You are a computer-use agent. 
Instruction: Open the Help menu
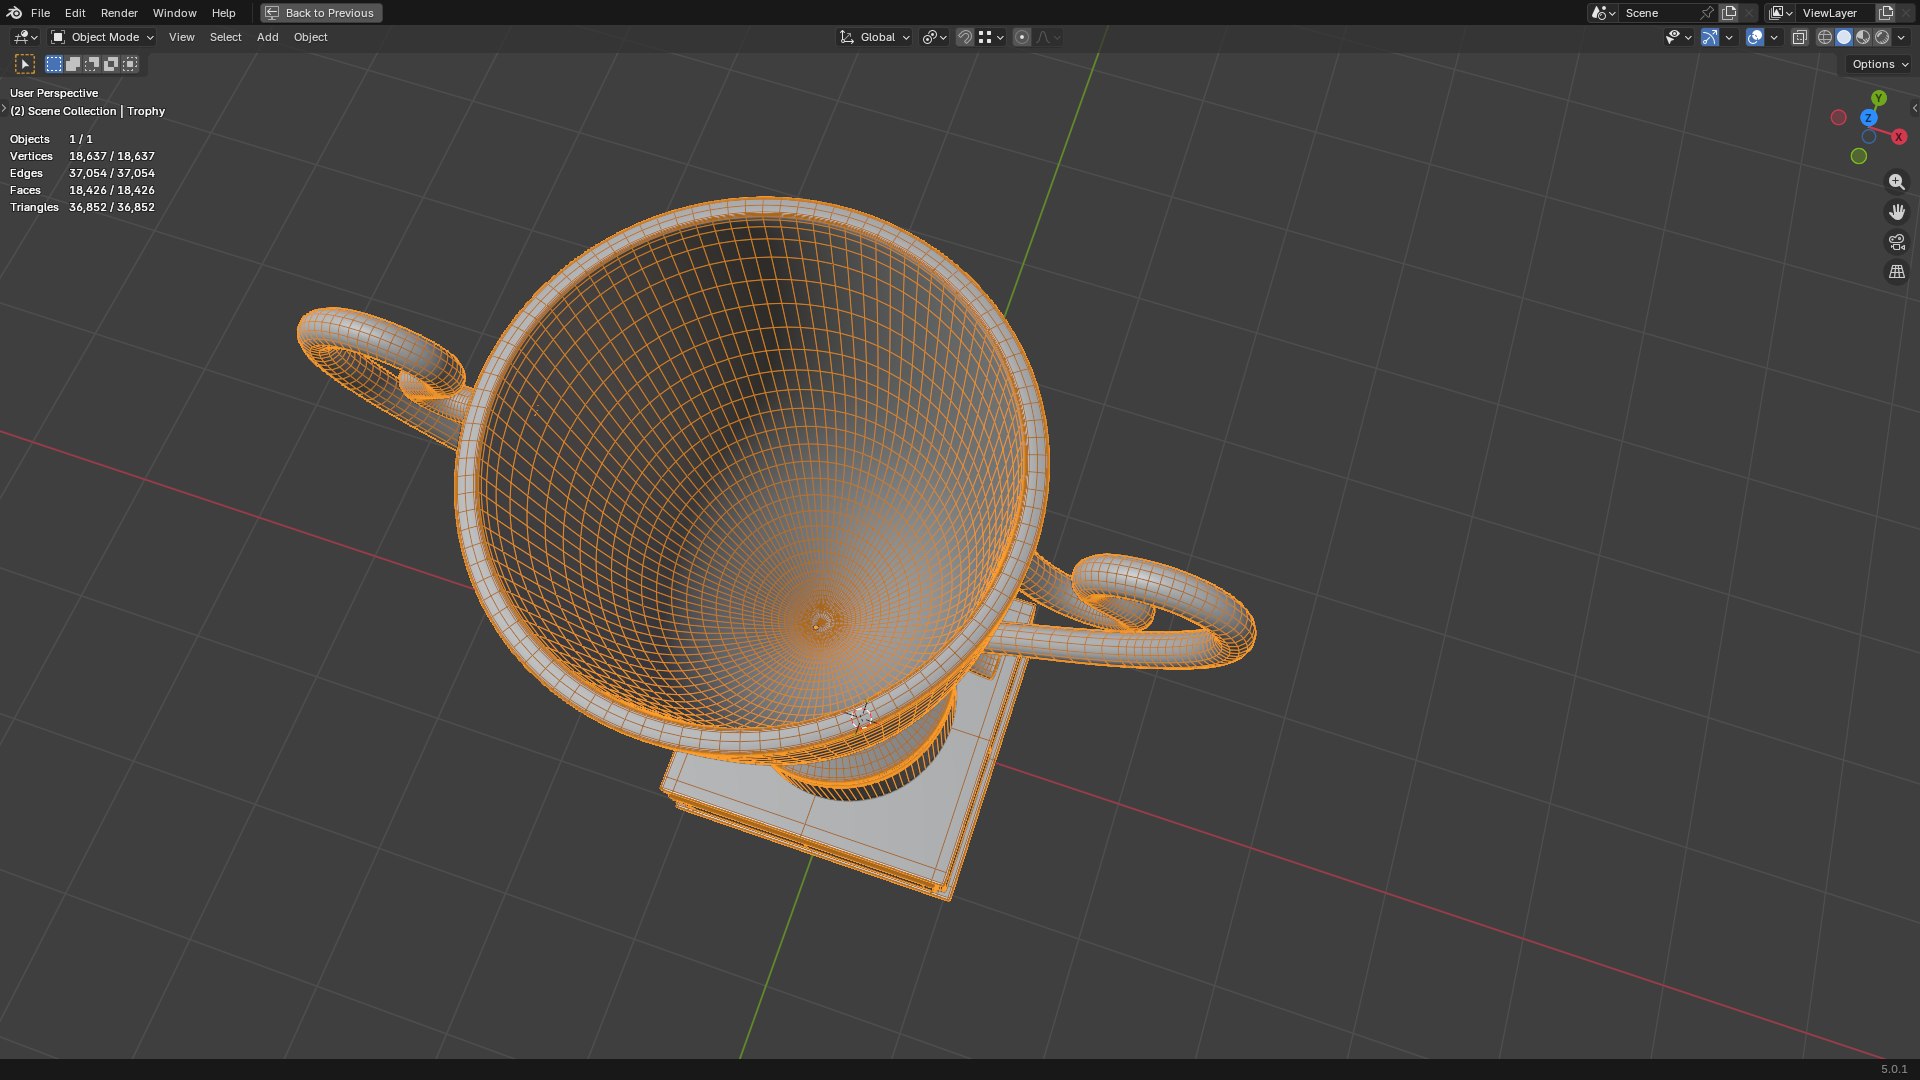[x=223, y=13]
